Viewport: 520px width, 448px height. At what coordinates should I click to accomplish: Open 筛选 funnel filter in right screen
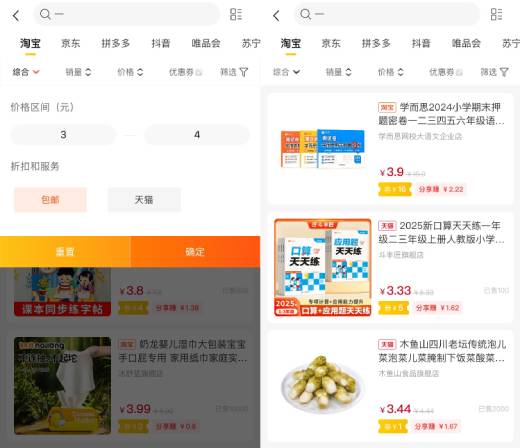click(x=494, y=72)
